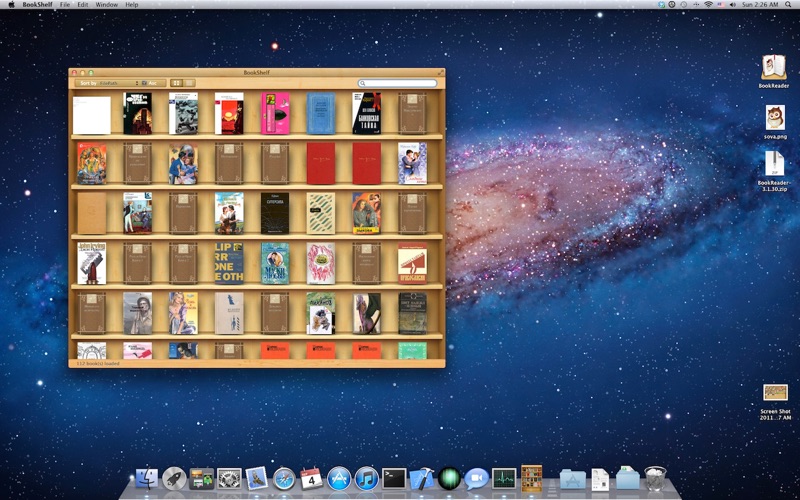Click the BookShelf app icon in Dock
Image resolution: width=800 pixels, height=500 pixels.
532,478
